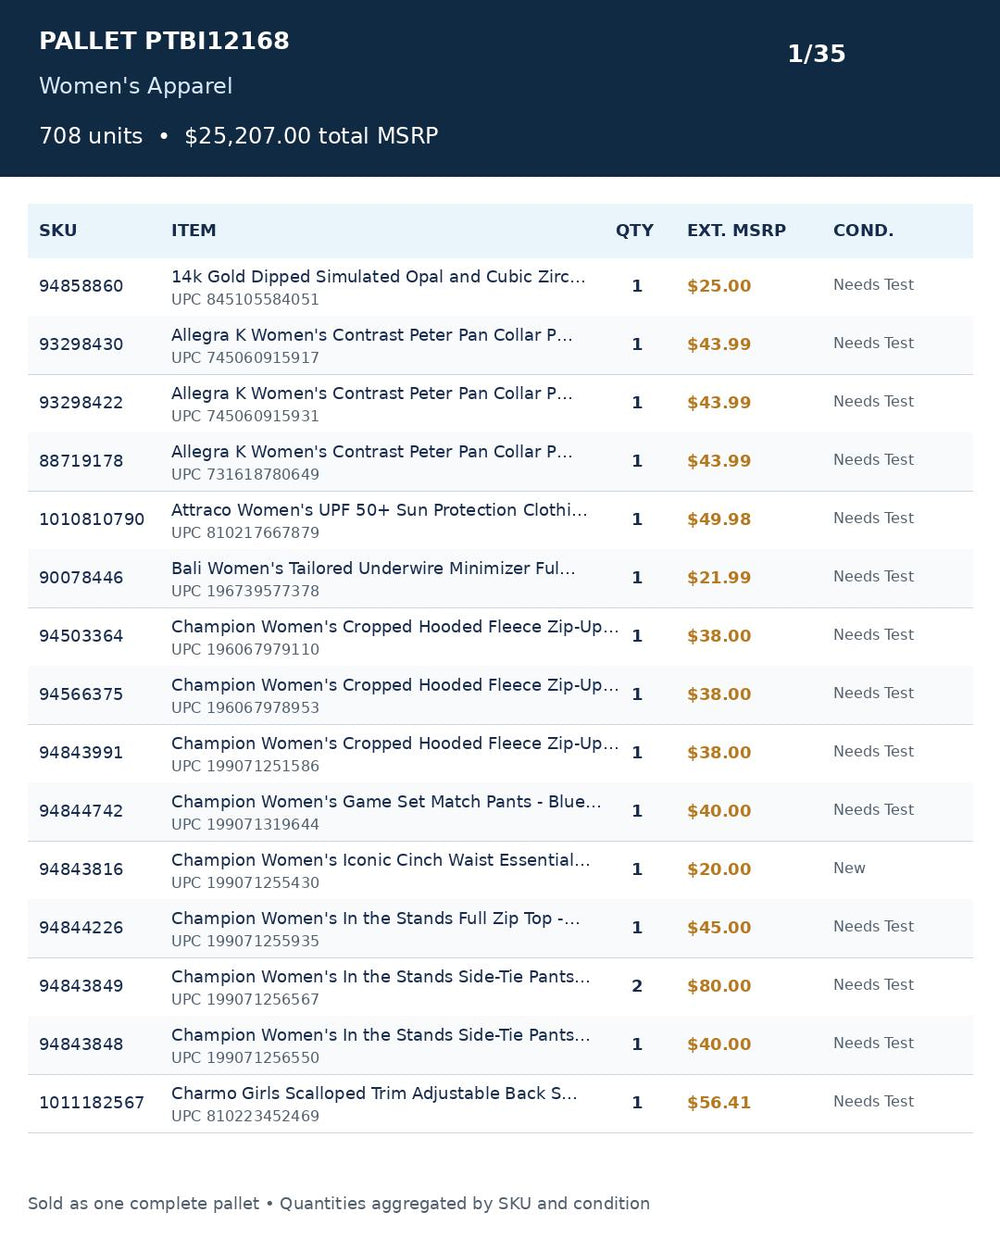Open the Bali Women's Tailored Underwire Minimizer item
Viewport: 1000px width, 1250px height.
click(373, 568)
